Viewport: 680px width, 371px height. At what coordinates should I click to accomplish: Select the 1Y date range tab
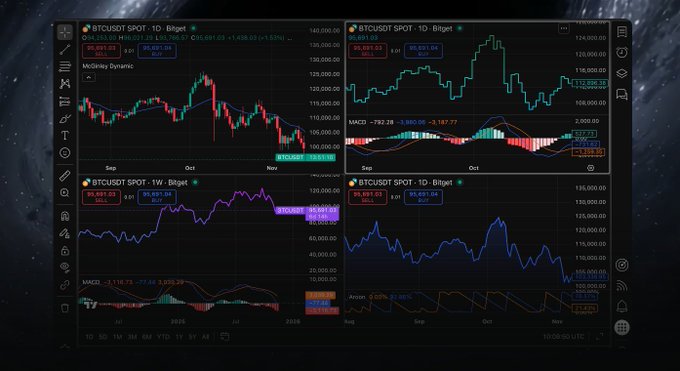(x=179, y=337)
